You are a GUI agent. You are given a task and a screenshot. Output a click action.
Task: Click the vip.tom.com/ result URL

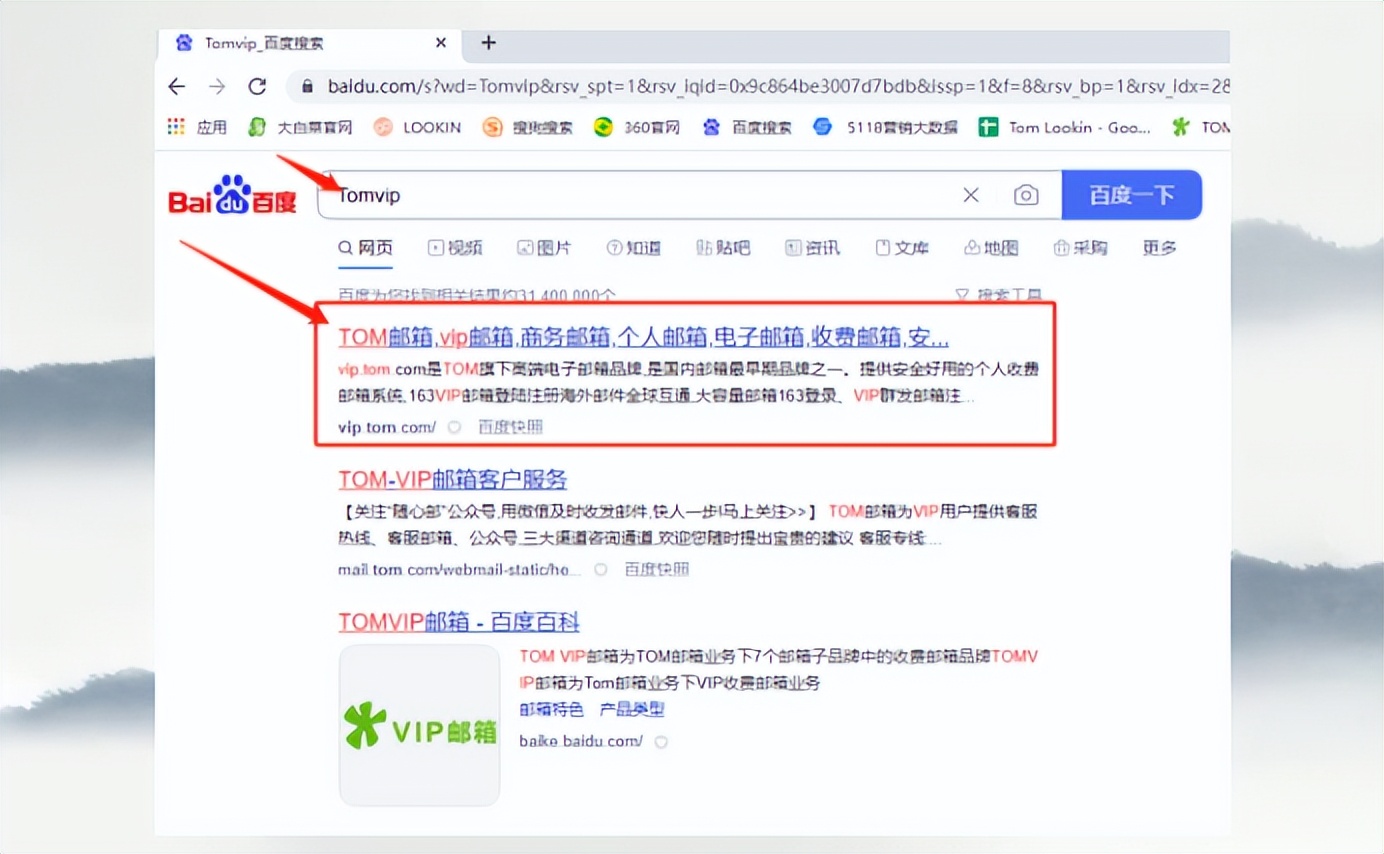pos(387,427)
